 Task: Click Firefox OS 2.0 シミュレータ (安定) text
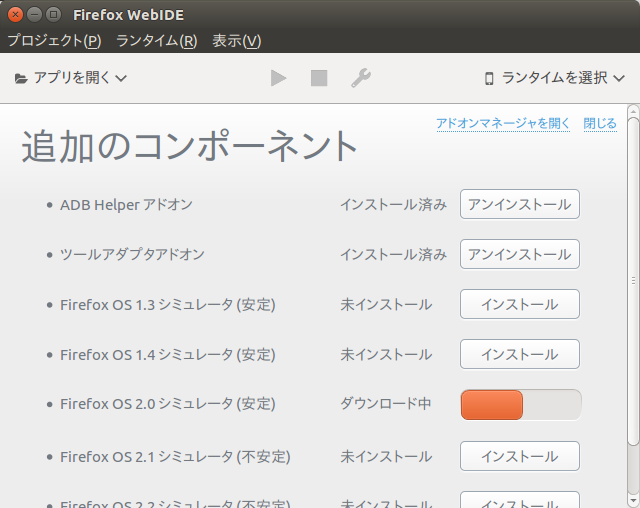[x=168, y=404]
